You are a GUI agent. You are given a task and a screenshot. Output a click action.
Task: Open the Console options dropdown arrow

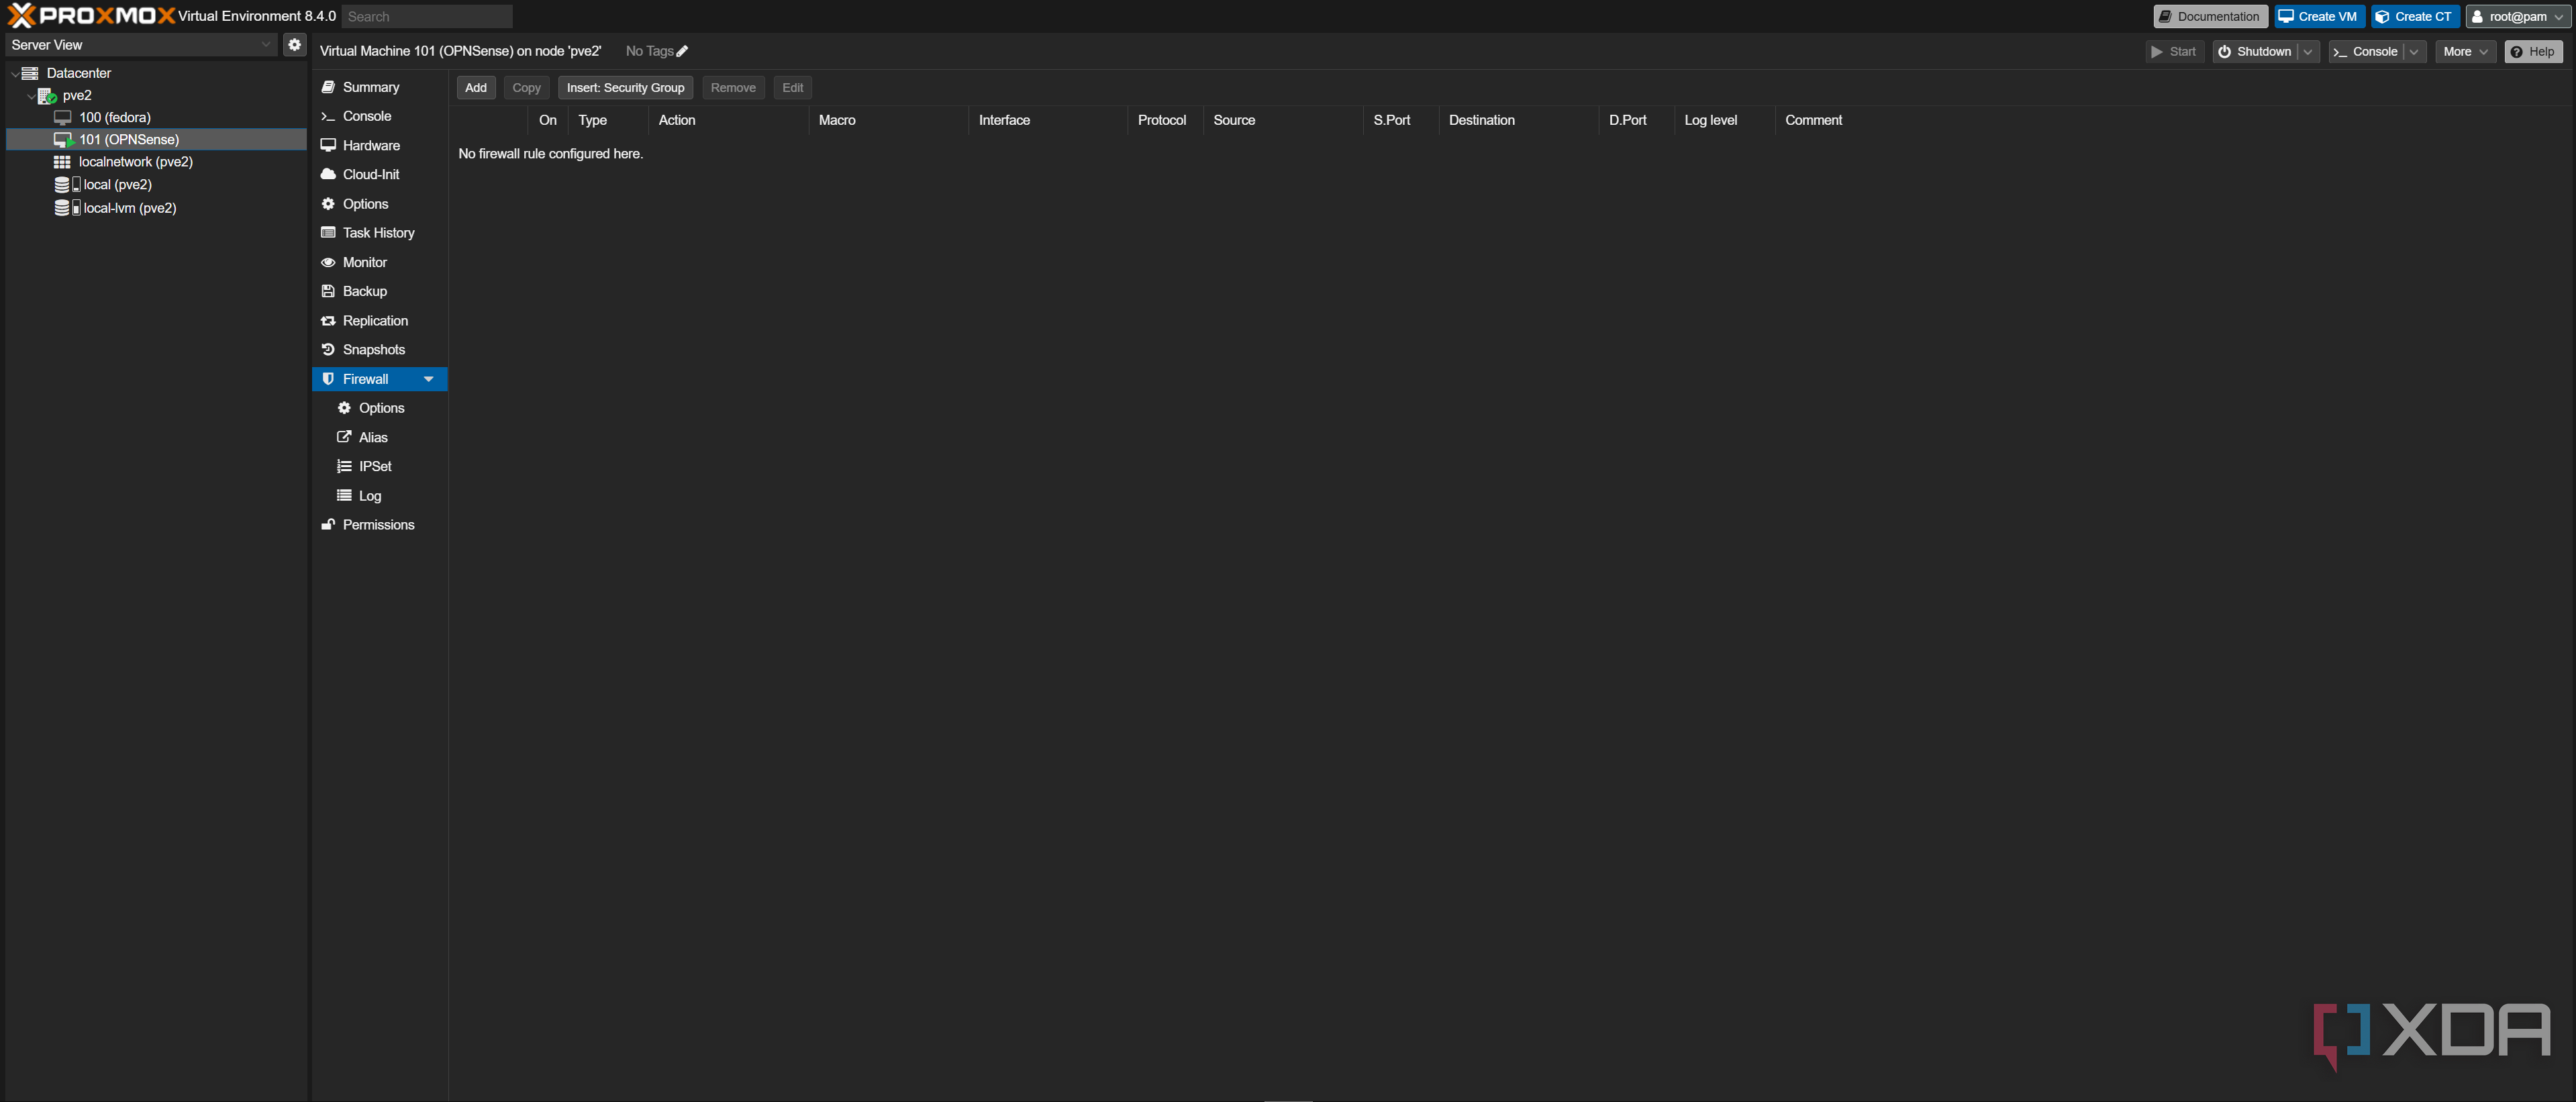click(2415, 52)
